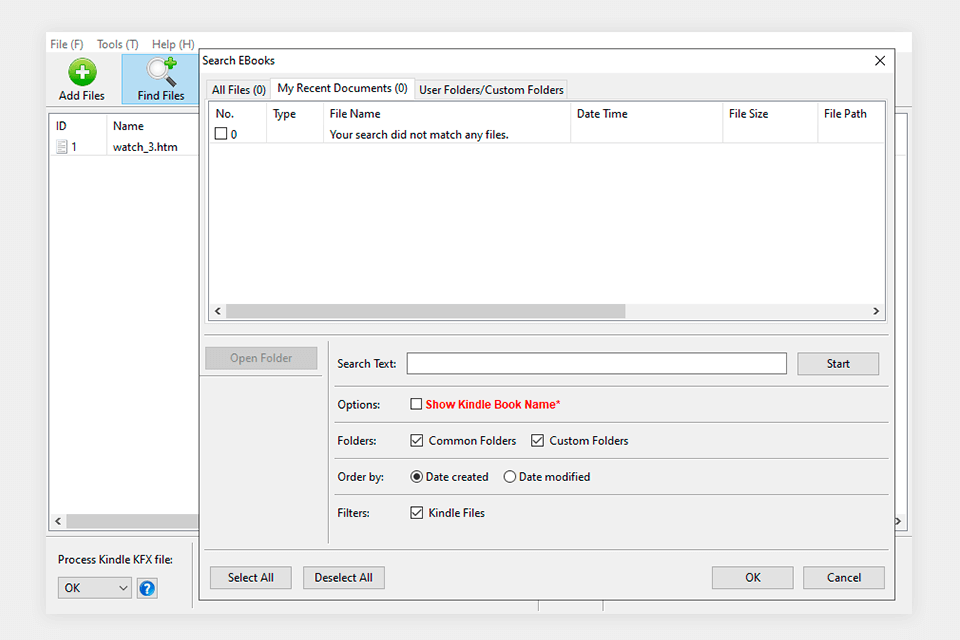Select Date modified ordering

pos(510,477)
